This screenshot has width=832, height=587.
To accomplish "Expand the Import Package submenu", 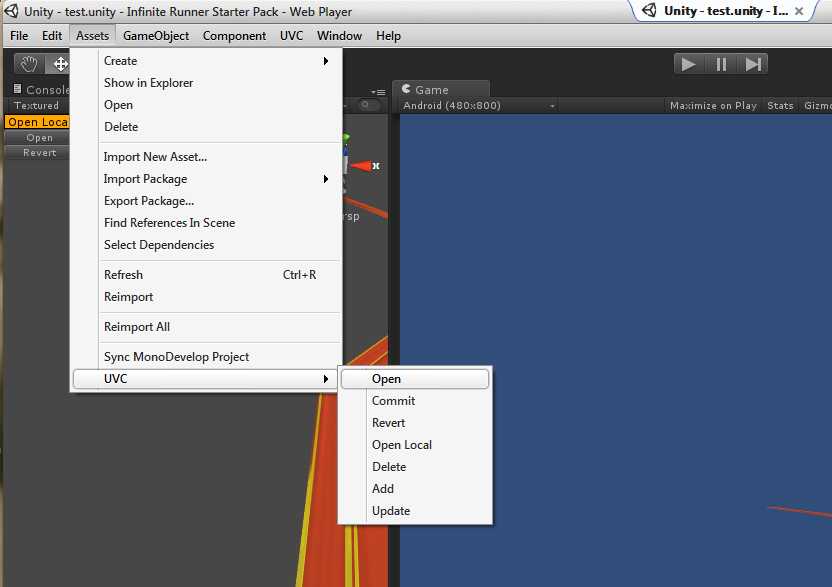I will (x=206, y=179).
